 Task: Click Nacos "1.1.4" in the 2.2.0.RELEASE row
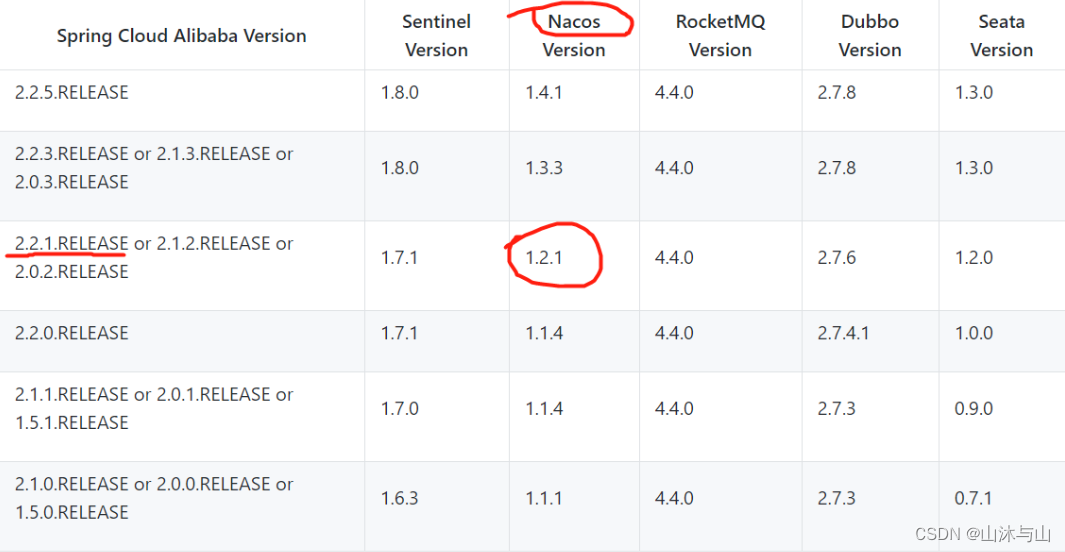click(x=543, y=333)
